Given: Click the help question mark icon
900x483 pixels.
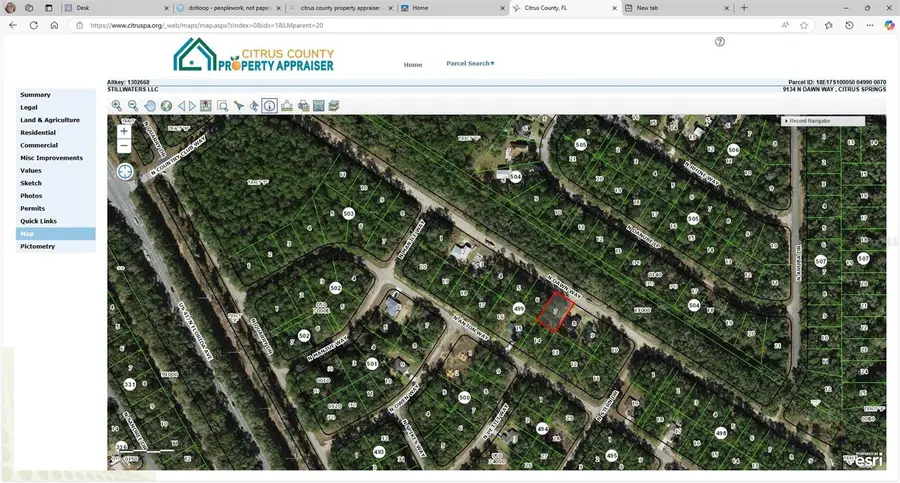Looking at the screenshot, I should pos(720,42).
